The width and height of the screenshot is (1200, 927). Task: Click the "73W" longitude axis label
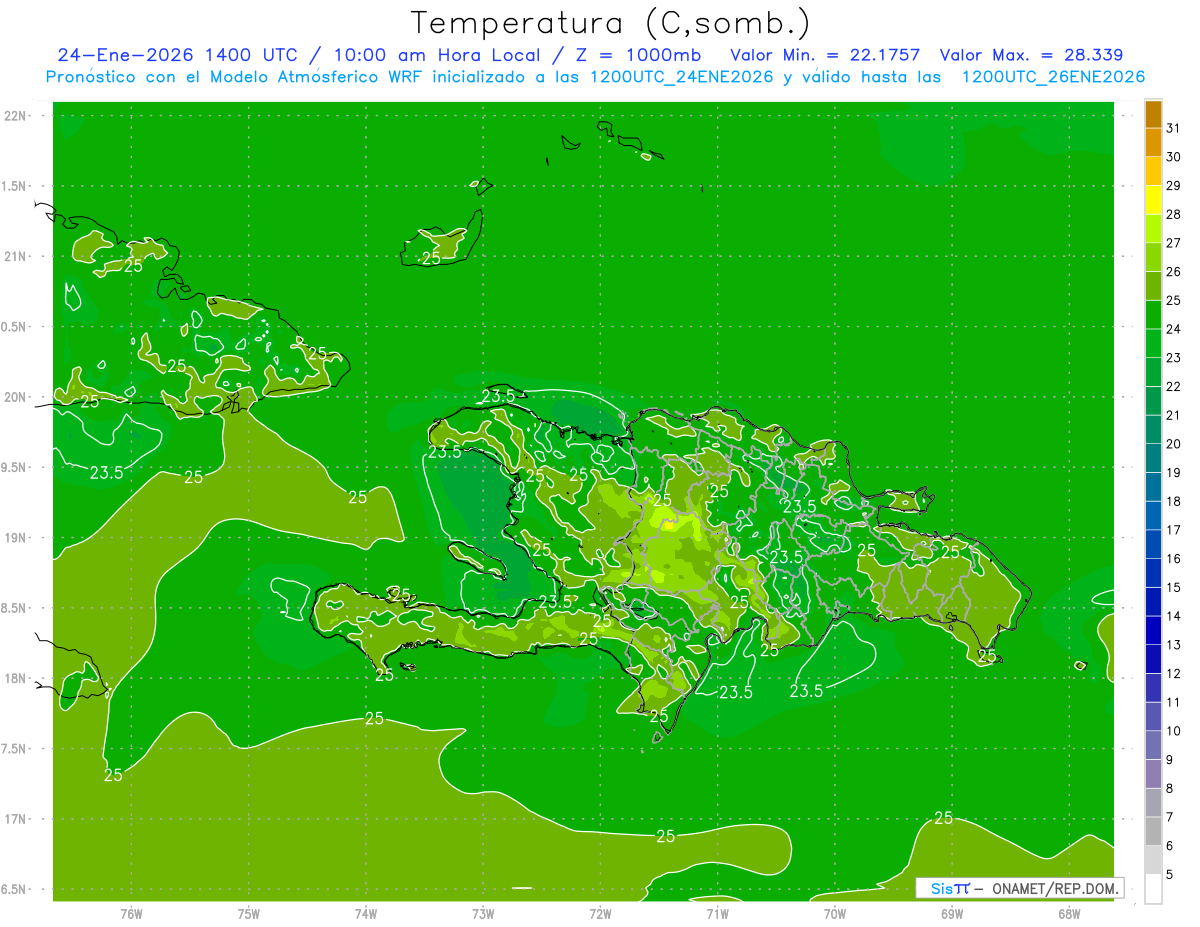(483, 914)
